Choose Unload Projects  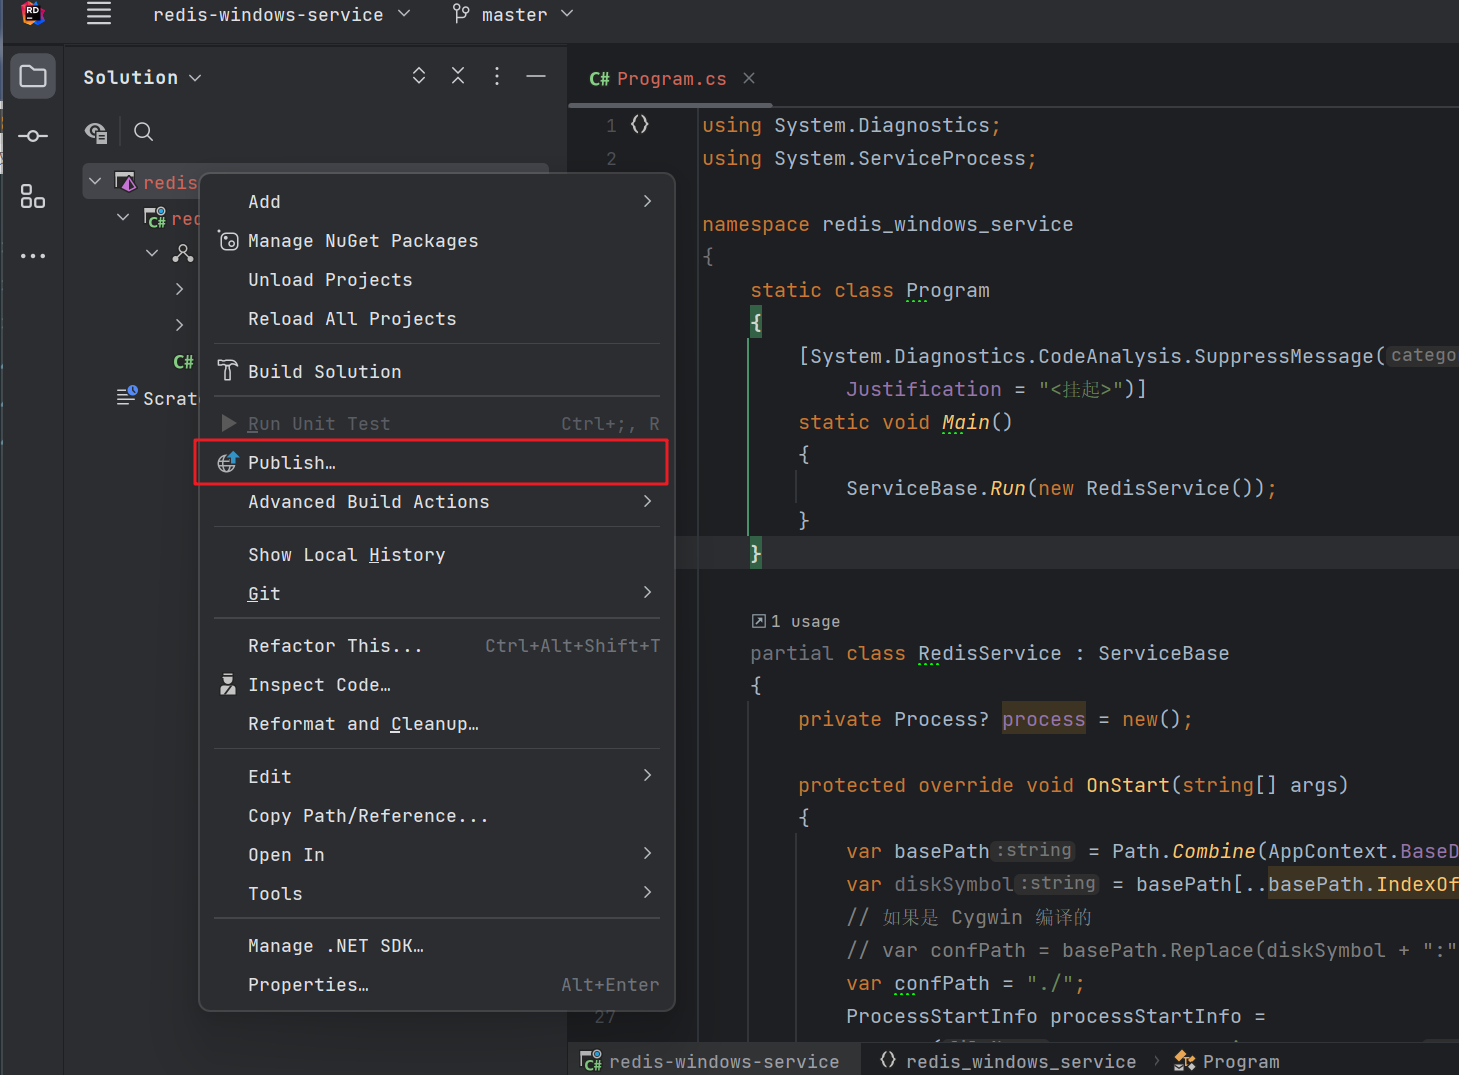click(437, 279)
